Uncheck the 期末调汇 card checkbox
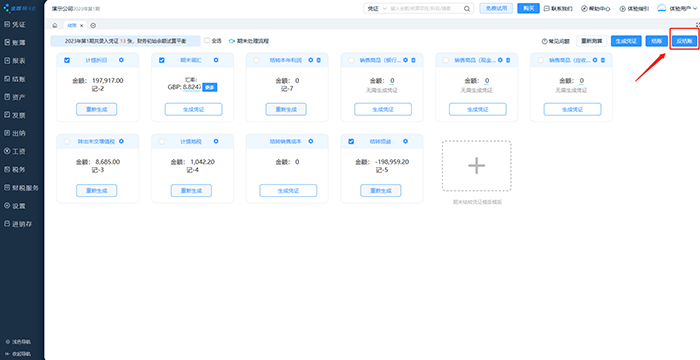The width and height of the screenshot is (700, 360). coord(162,60)
